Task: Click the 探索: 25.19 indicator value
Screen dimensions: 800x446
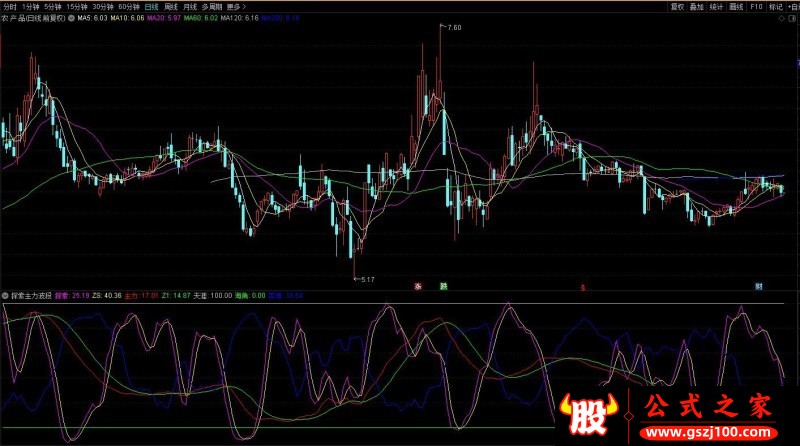Action: click(x=72, y=295)
